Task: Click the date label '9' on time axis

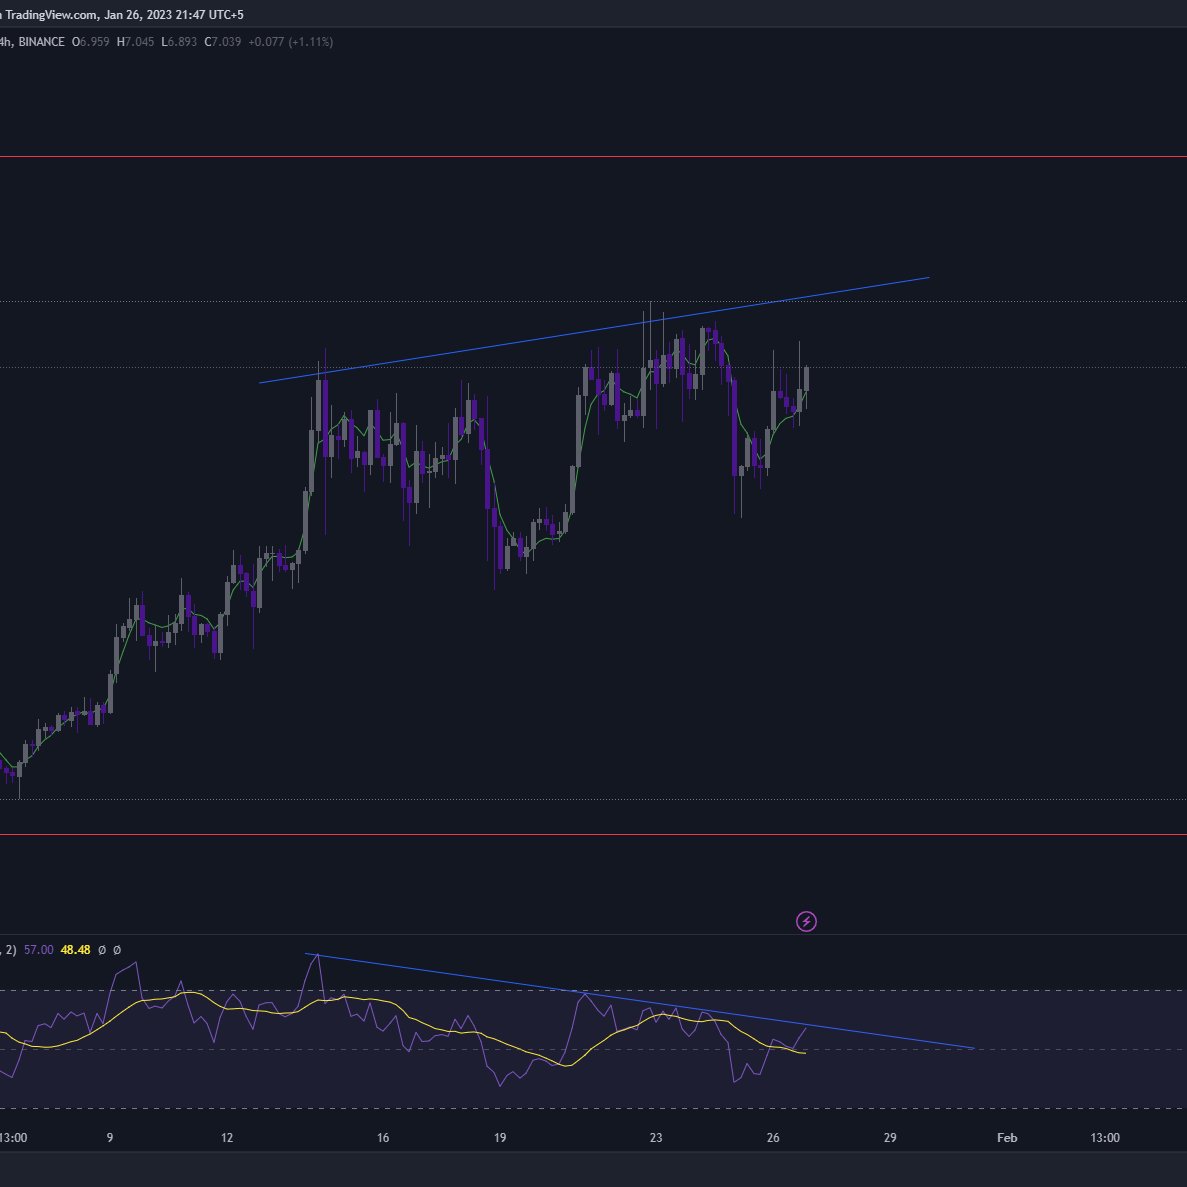Action: (x=110, y=1137)
